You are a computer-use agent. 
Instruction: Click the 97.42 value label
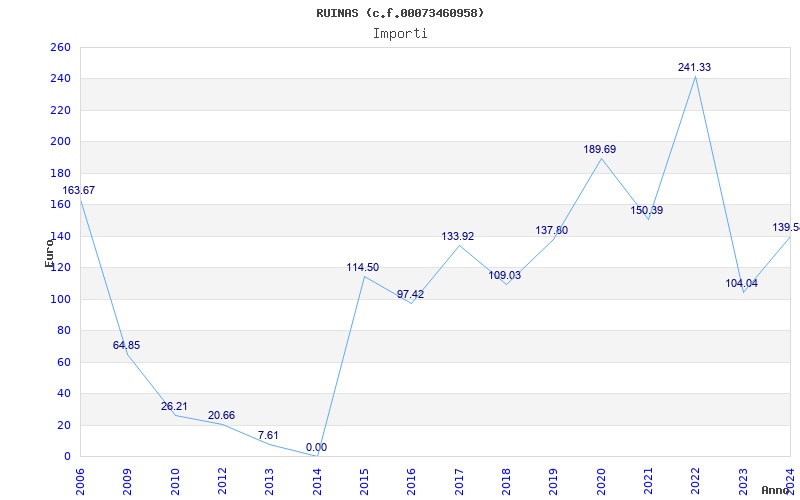[411, 294]
